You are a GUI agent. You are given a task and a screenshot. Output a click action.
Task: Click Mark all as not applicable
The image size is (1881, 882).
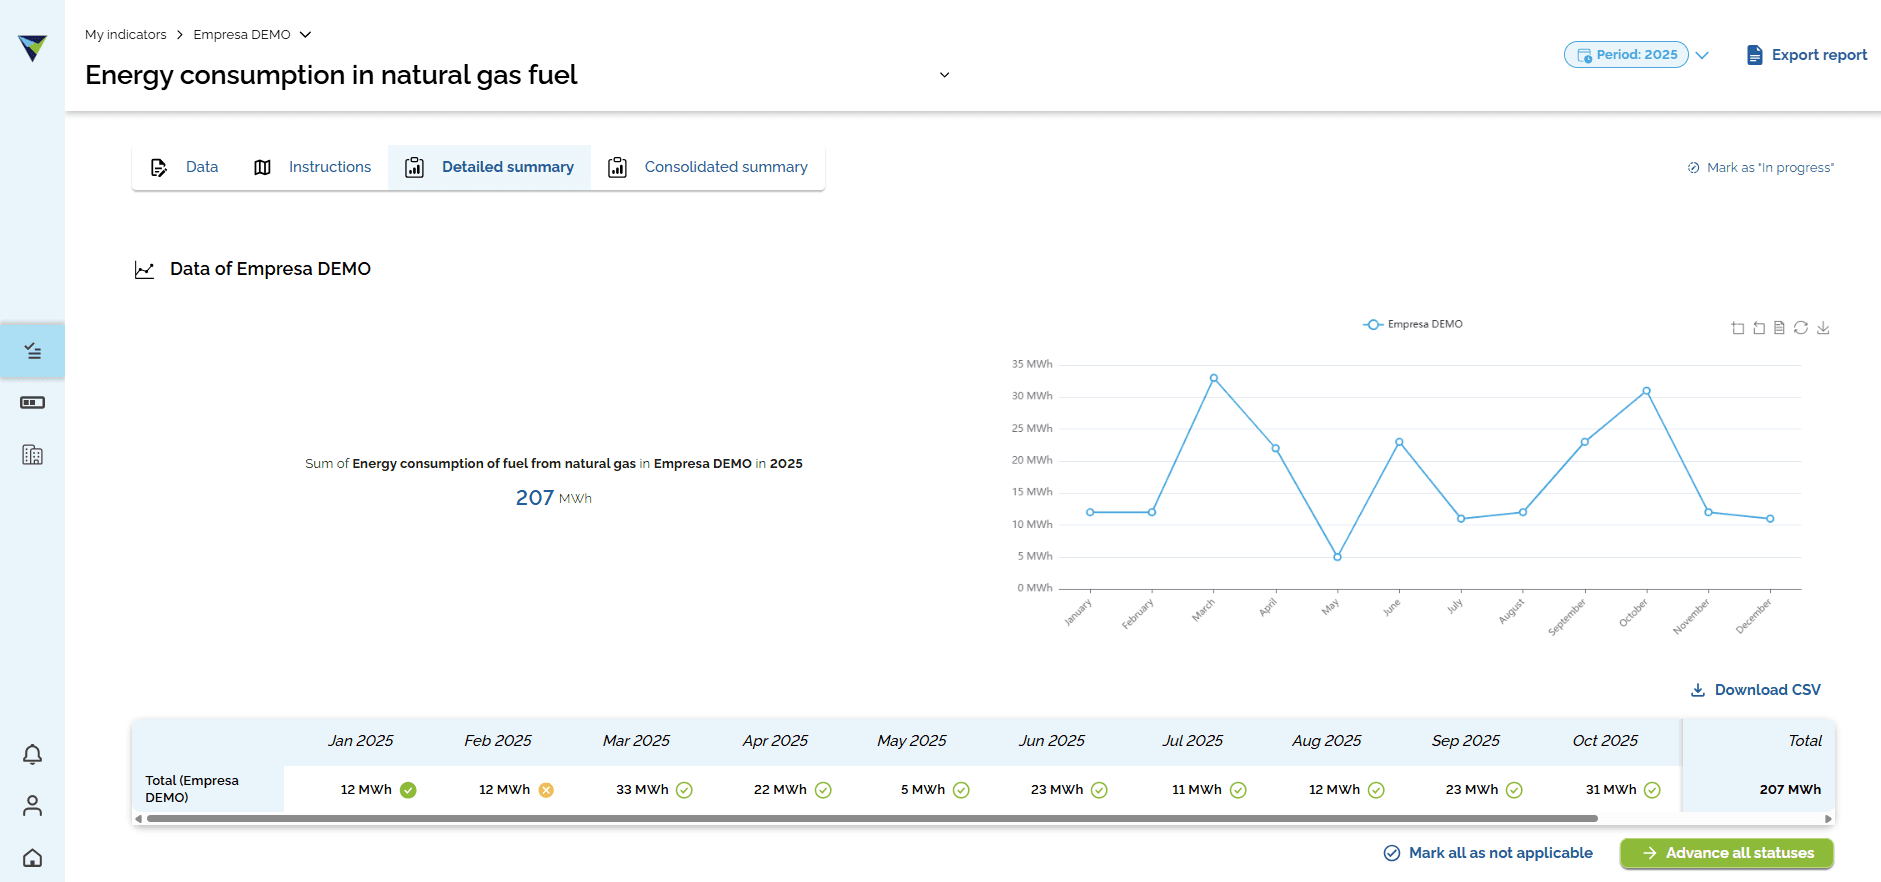[1488, 853]
